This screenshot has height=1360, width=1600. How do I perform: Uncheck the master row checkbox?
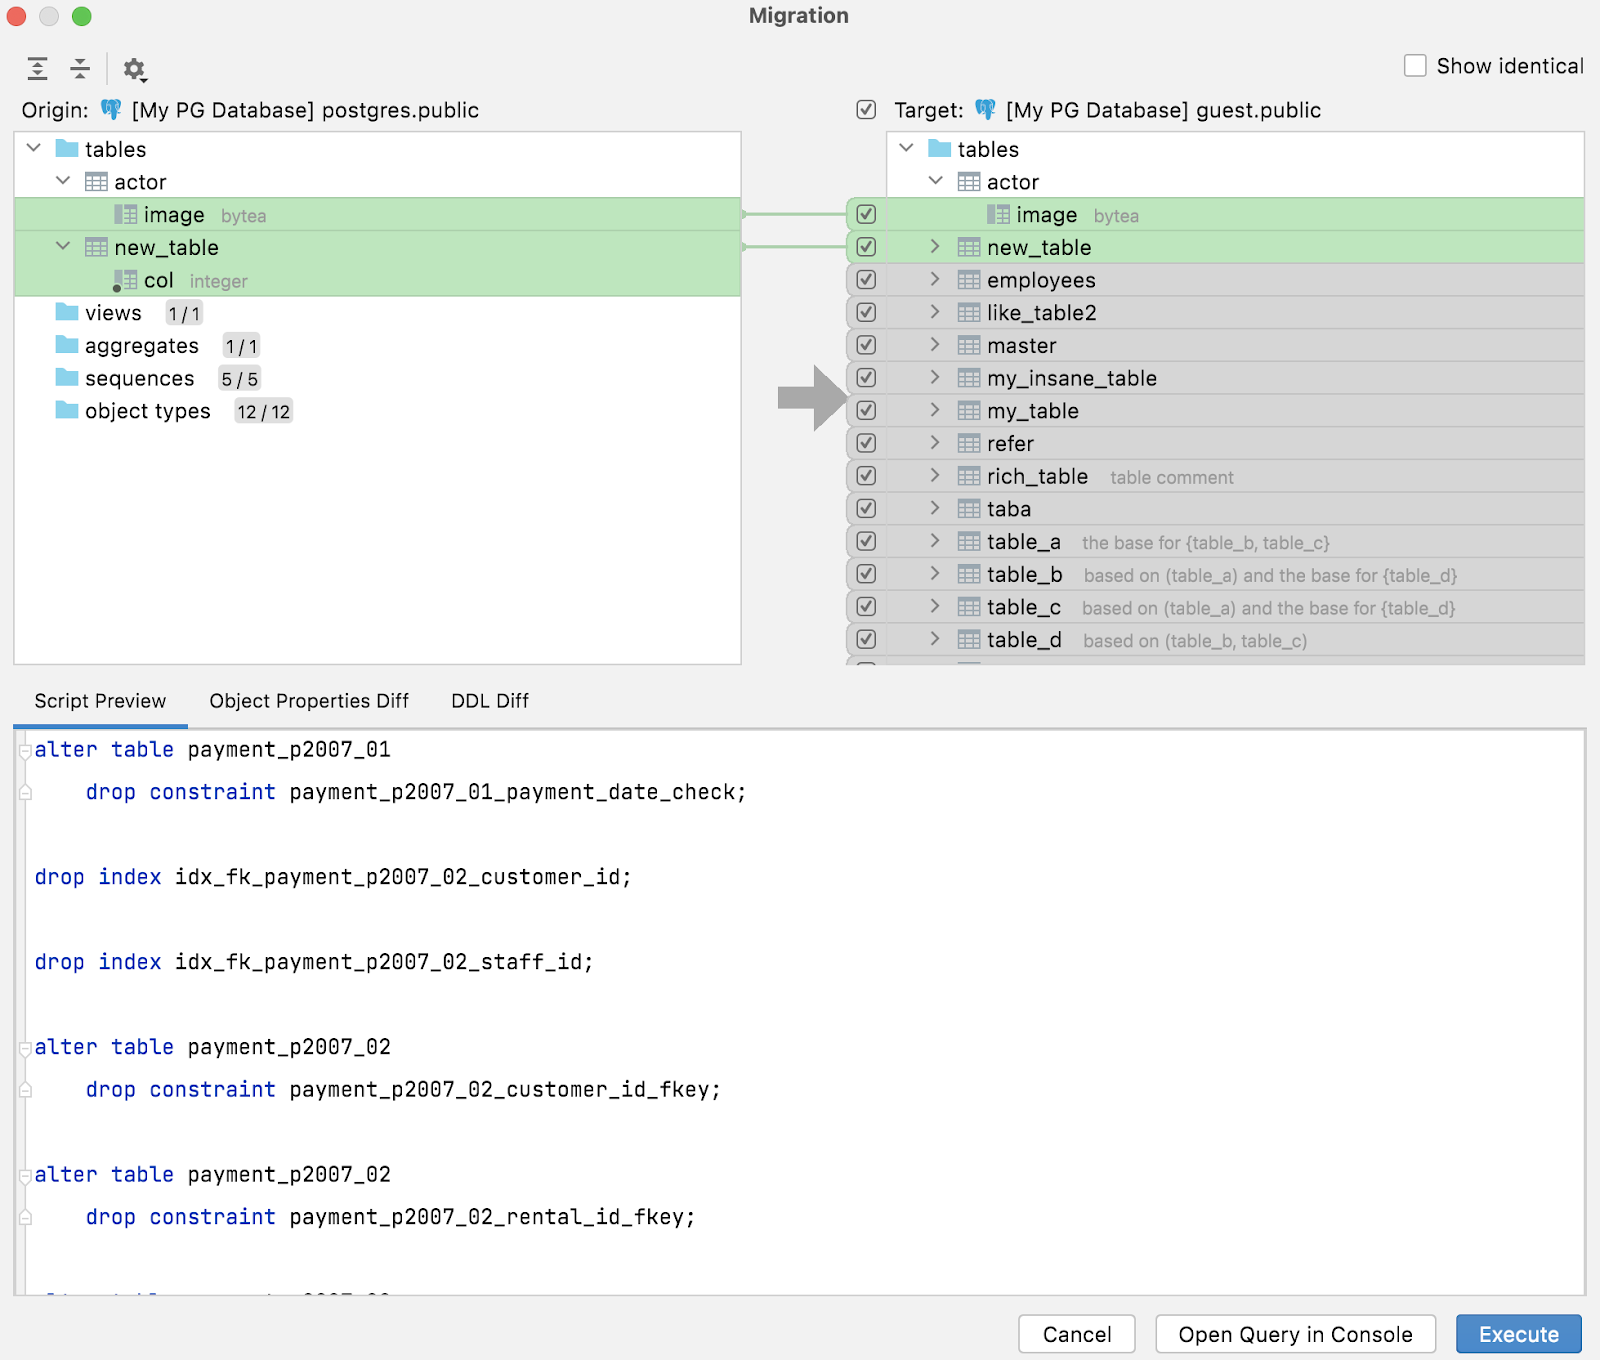[866, 345]
